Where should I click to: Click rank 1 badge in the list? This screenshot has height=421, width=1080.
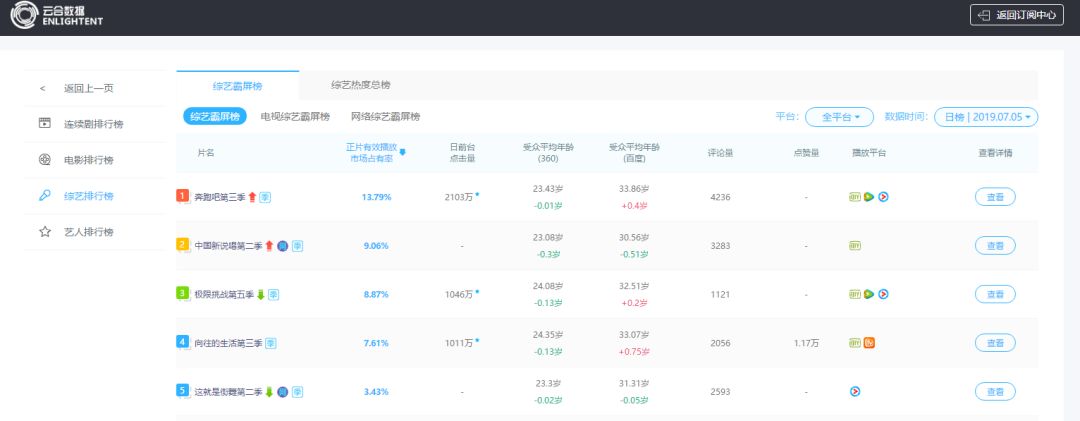183,196
